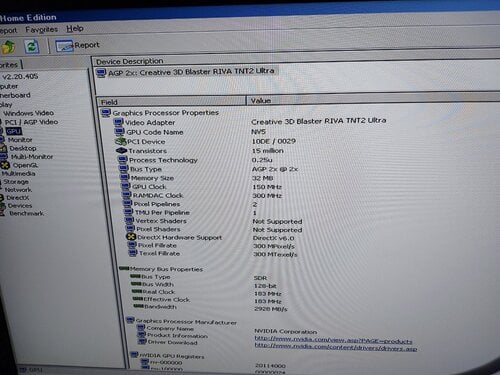The width and height of the screenshot is (500, 375).
Task: Click the green Refresh toolbar icon
Action: click(x=32, y=46)
